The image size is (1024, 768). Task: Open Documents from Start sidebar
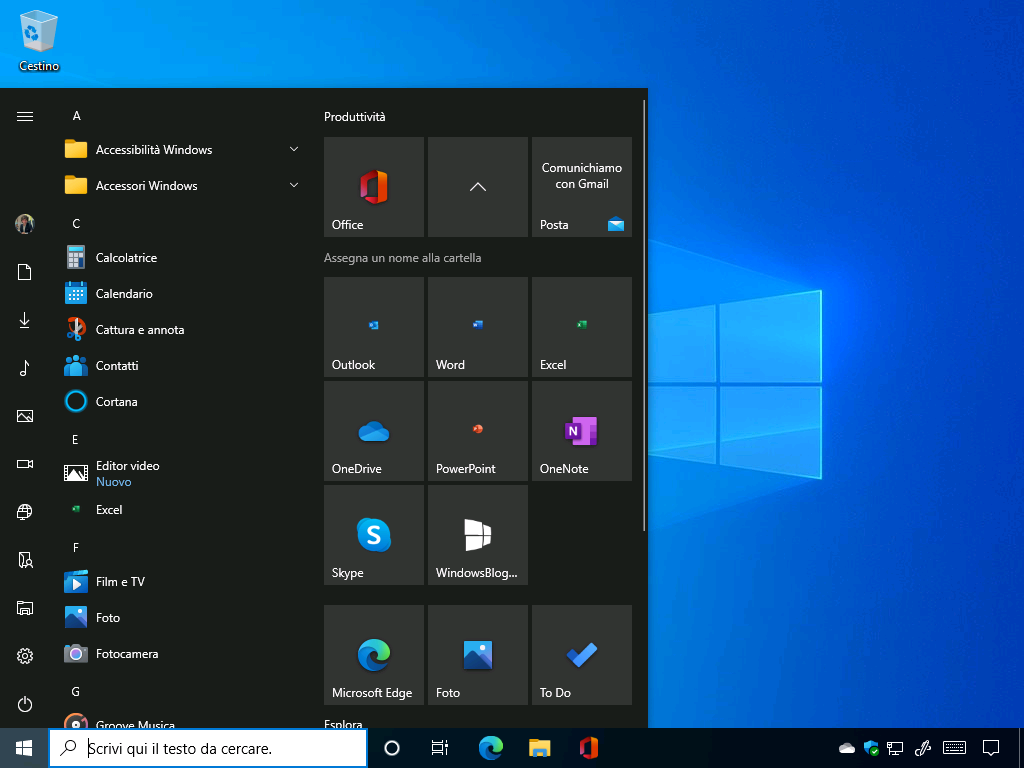coord(25,272)
